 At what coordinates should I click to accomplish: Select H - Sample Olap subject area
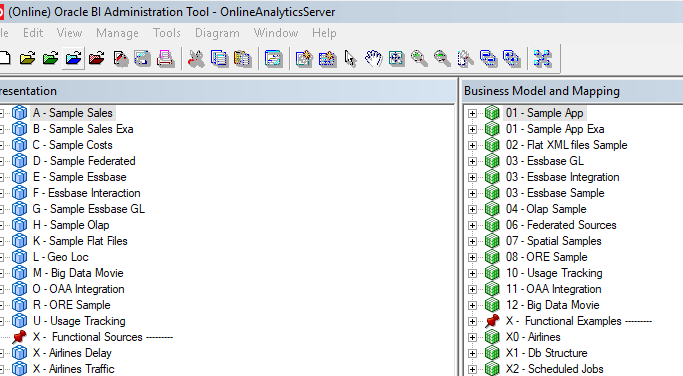(x=71, y=225)
